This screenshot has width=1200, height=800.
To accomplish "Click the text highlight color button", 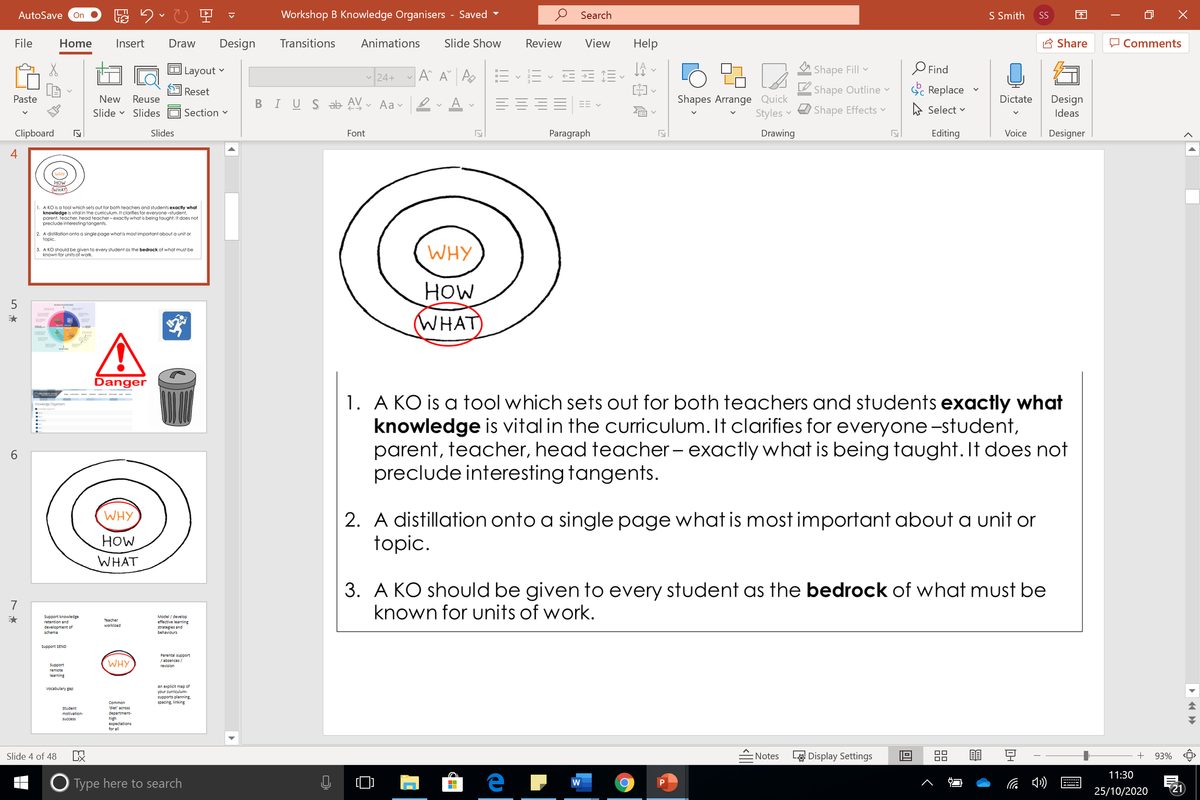I will click(423, 105).
